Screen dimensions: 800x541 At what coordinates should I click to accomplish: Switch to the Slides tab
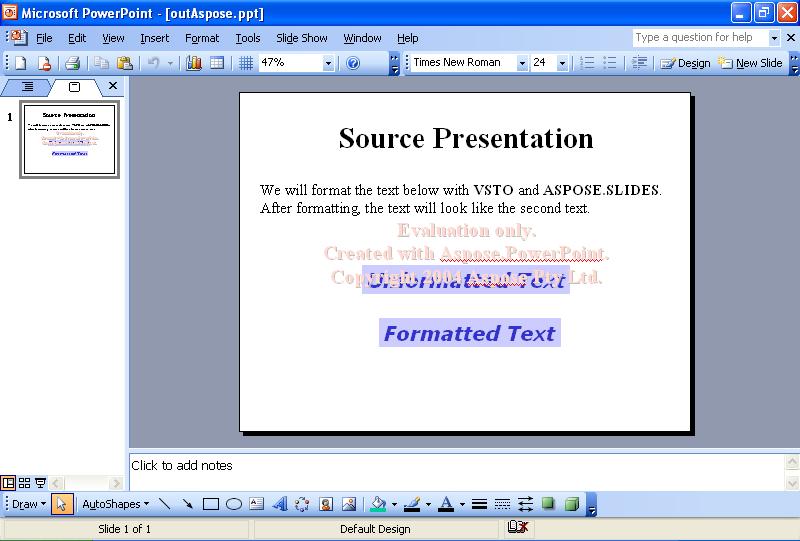click(74, 87)
